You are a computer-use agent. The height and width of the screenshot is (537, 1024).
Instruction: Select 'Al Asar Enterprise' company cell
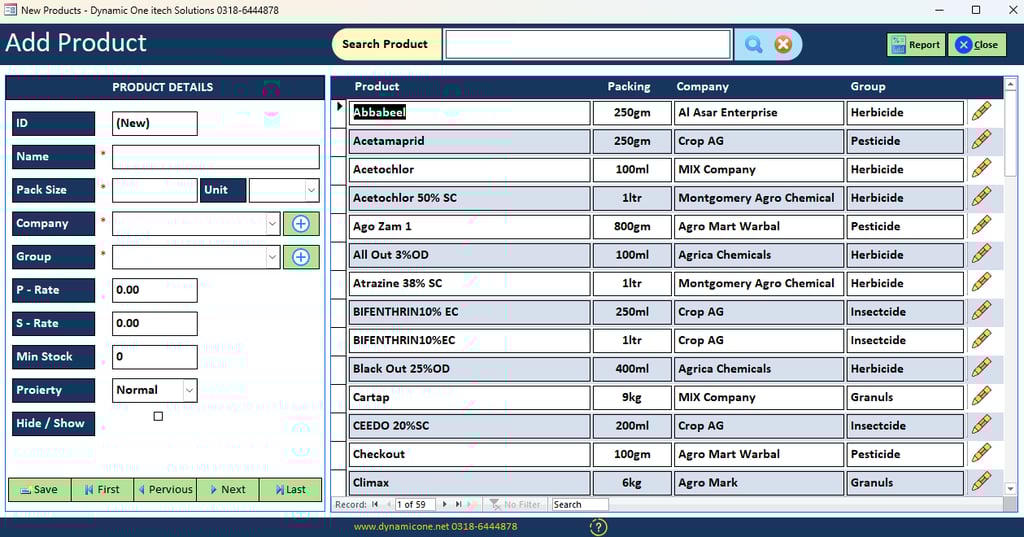tap(758, 112)
